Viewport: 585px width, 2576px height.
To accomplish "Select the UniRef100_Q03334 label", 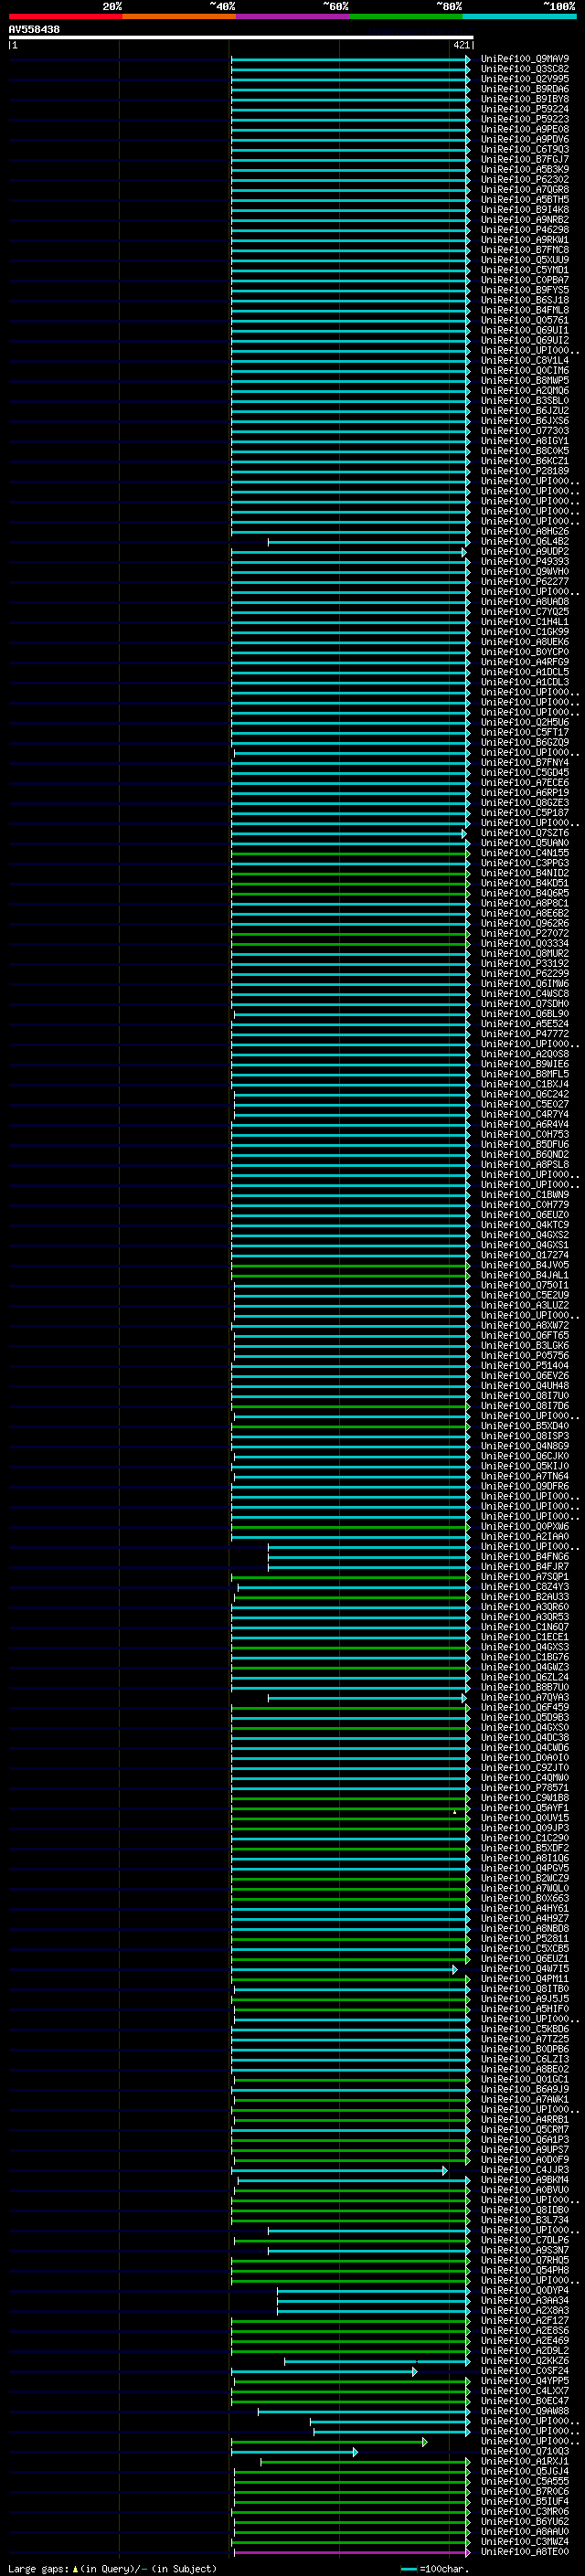I will 525,943.
